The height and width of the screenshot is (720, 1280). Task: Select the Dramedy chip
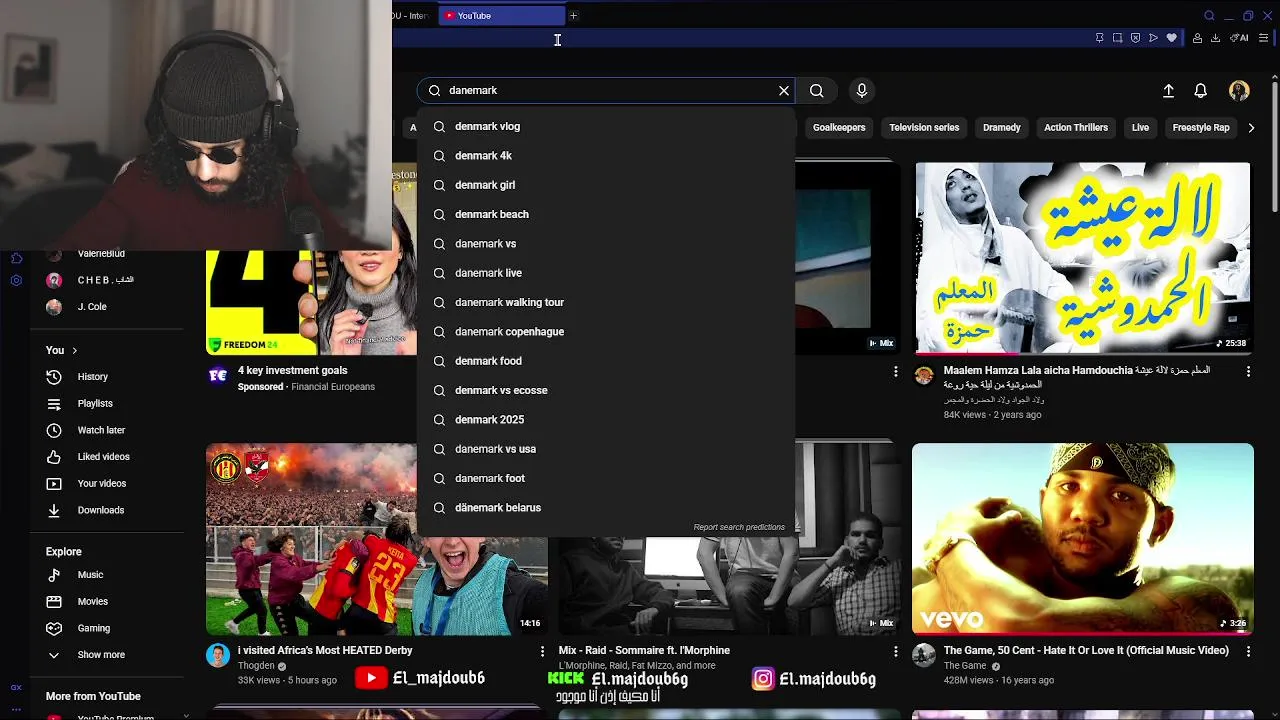[x=1002, y=128]
